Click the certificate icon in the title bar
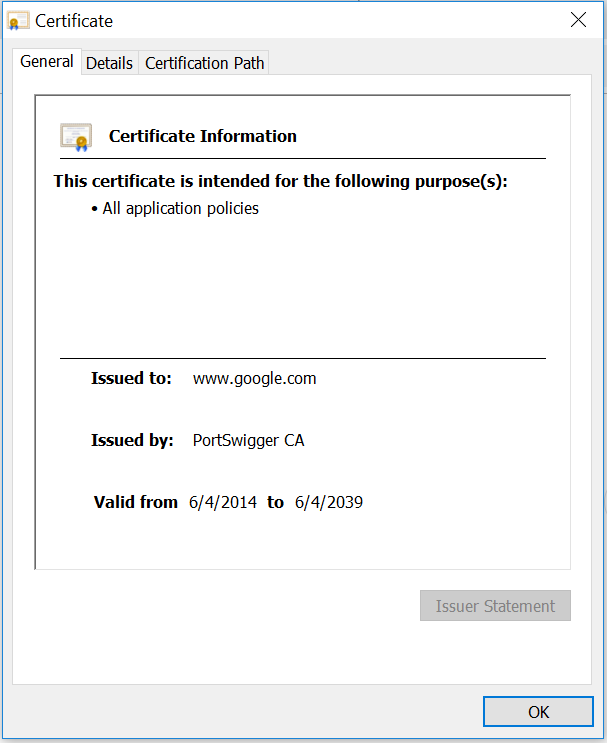Viewport: 607px width, 743px height. tap(19, 20)
